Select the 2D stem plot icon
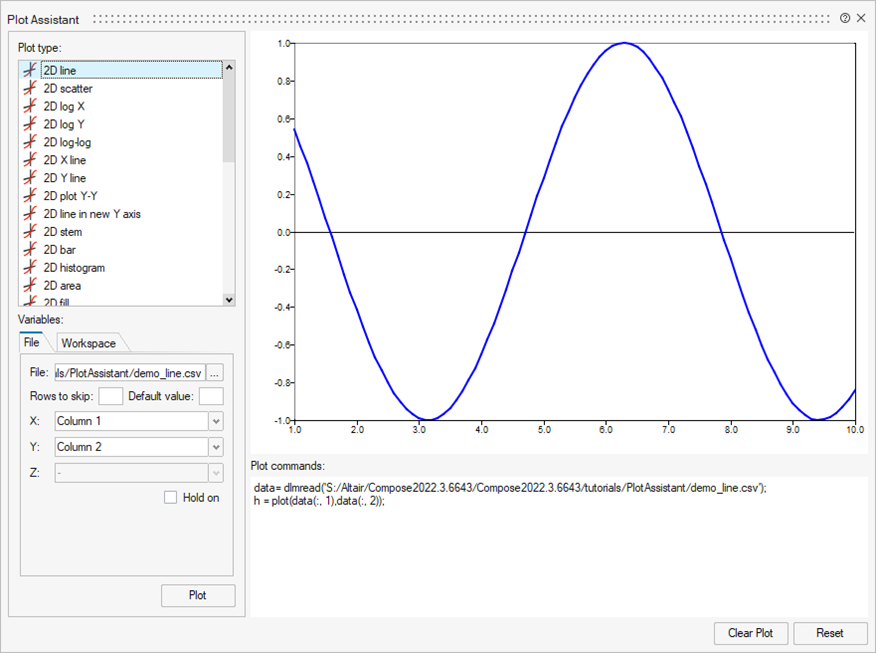 tap(30, 231)
